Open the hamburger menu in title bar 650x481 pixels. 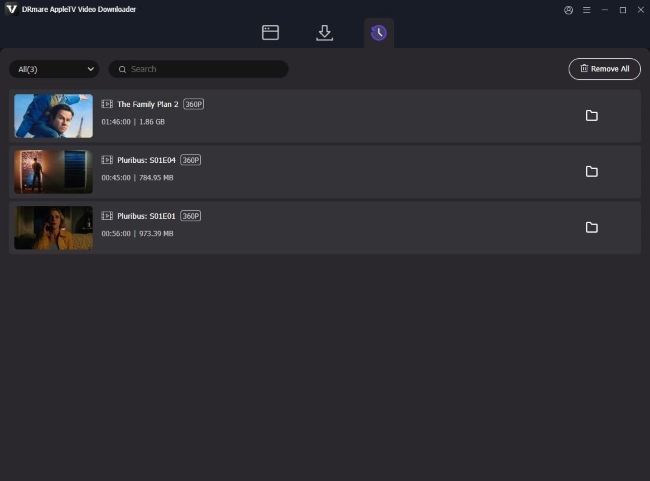(586, 10)
